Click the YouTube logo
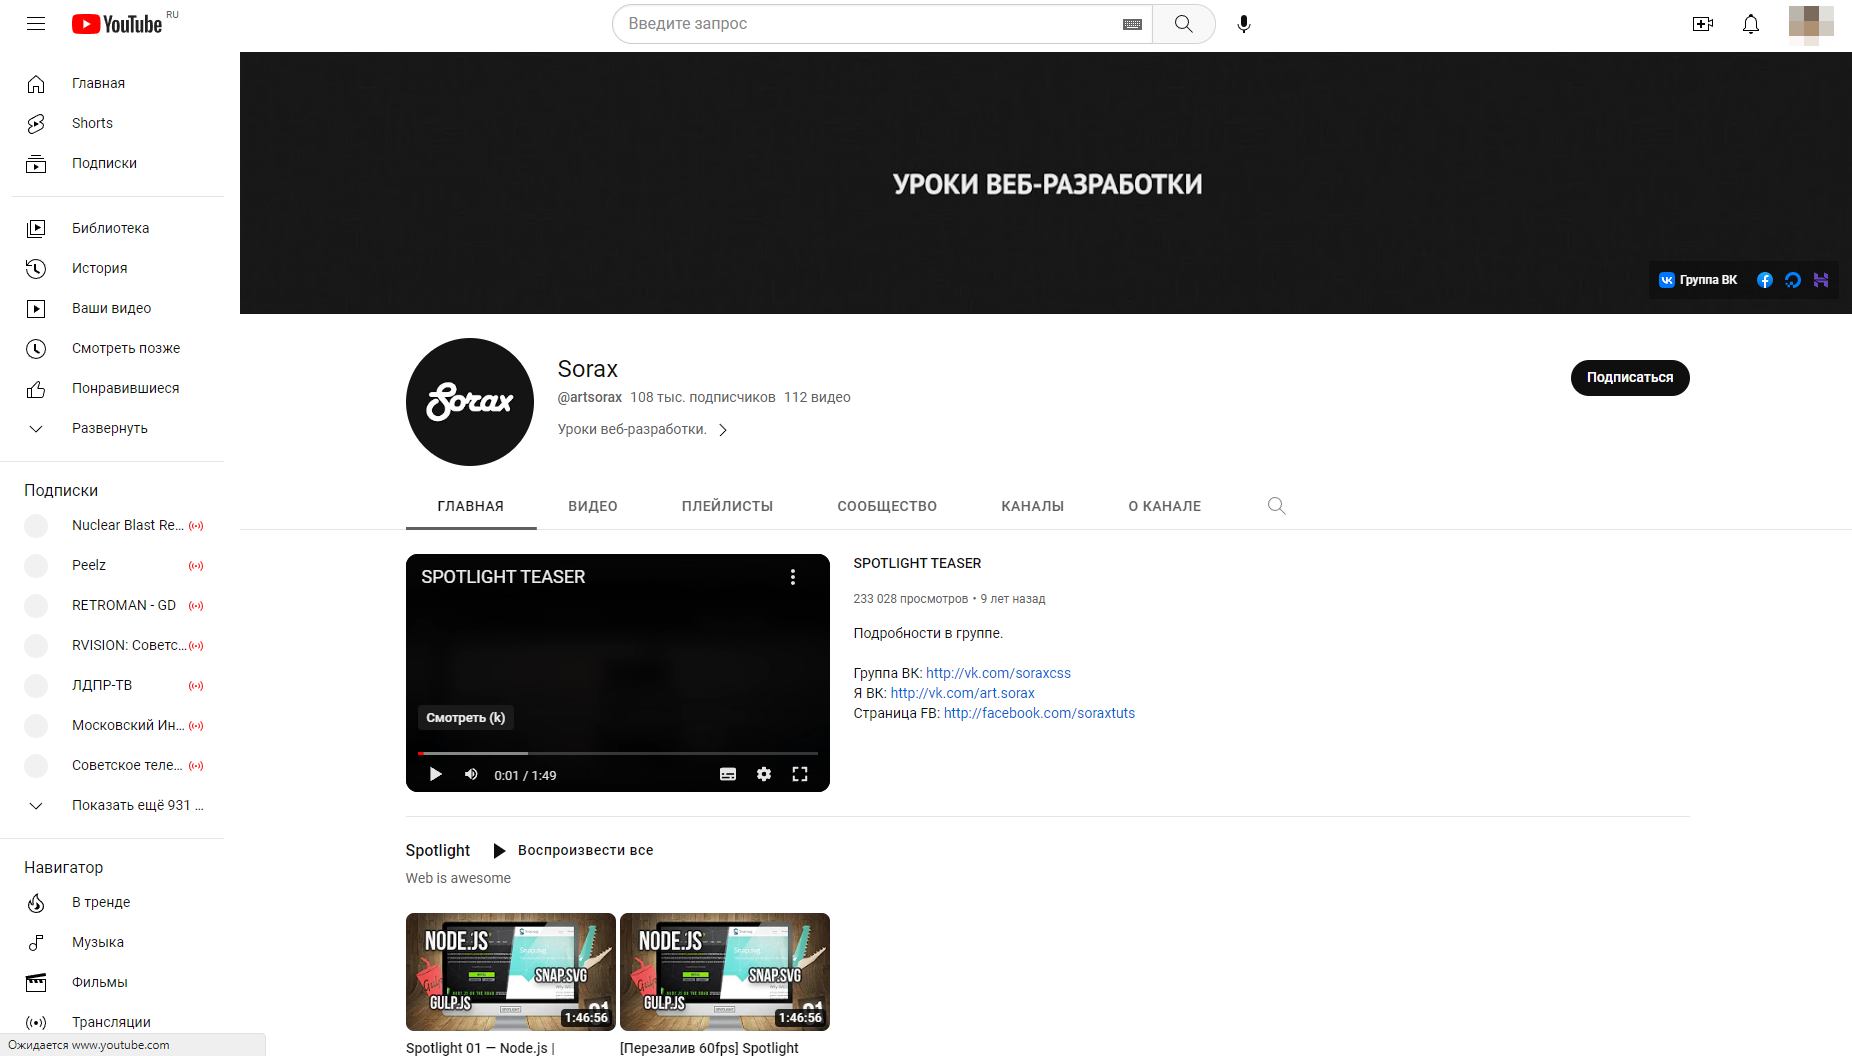This screenshot has height=1056, width=1852. pyautogui.click(x=117, y=24)
